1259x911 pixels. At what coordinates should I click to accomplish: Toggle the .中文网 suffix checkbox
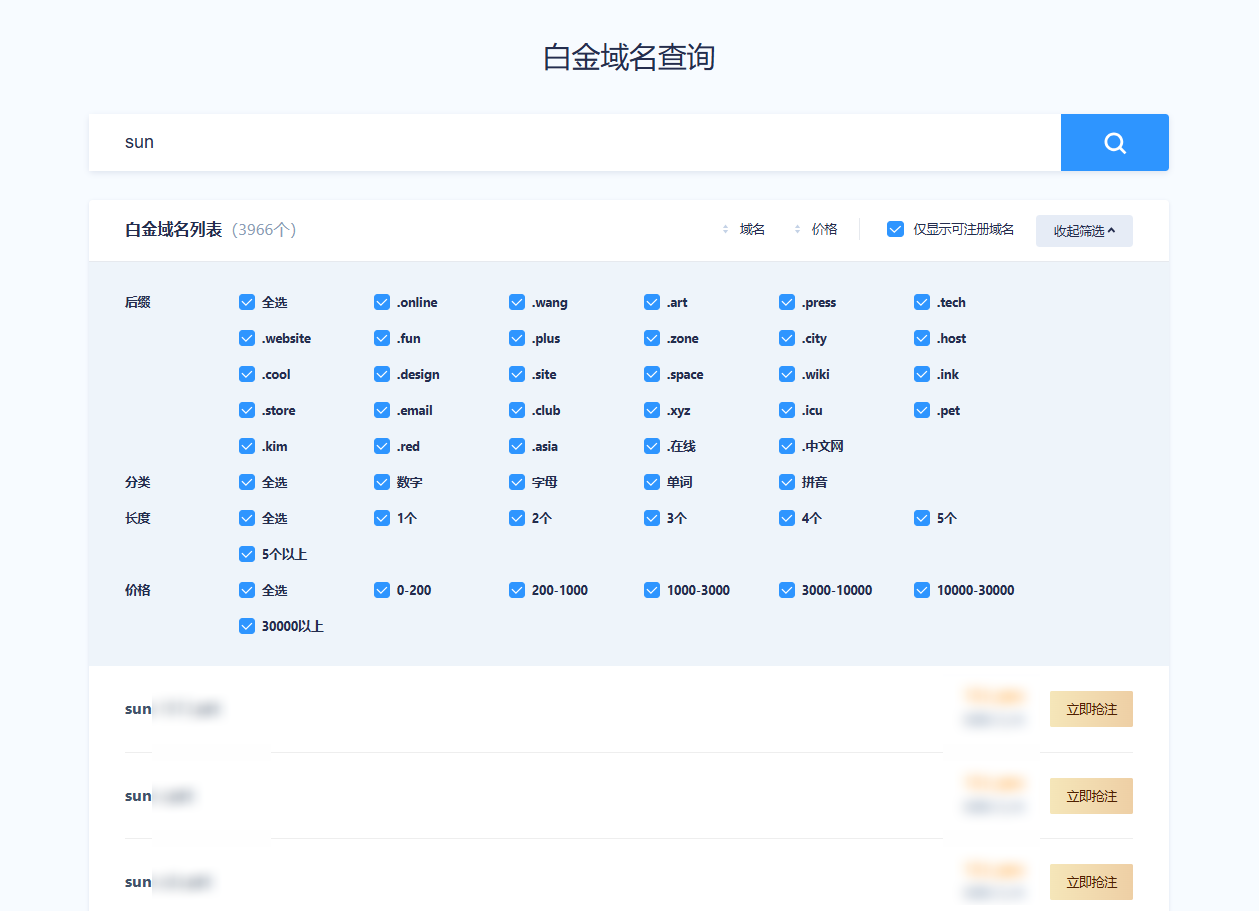click(x=787, y=447)
